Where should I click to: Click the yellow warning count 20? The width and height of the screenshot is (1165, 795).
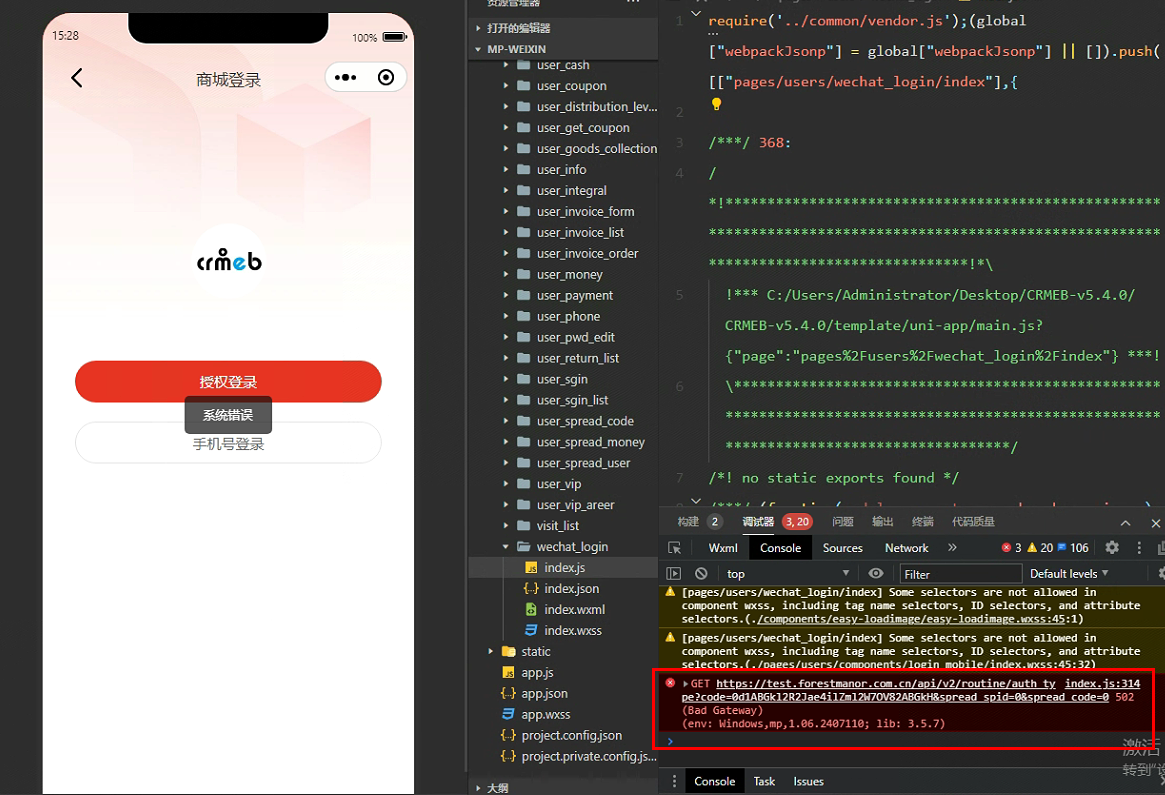point(1040,548)
